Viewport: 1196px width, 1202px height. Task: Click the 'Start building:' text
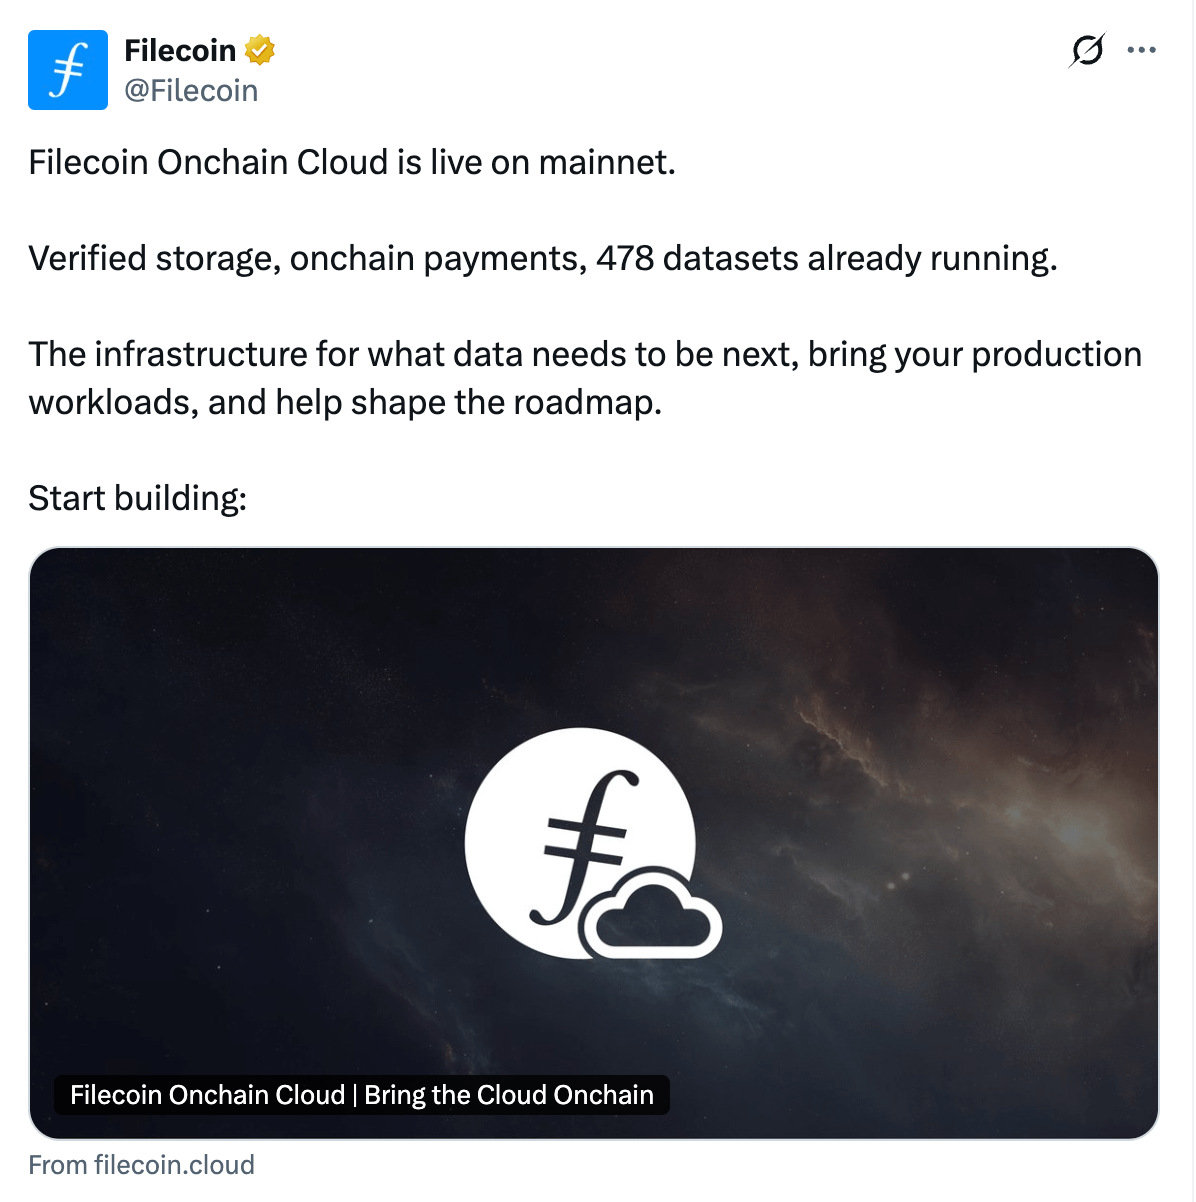pos(138,498)
